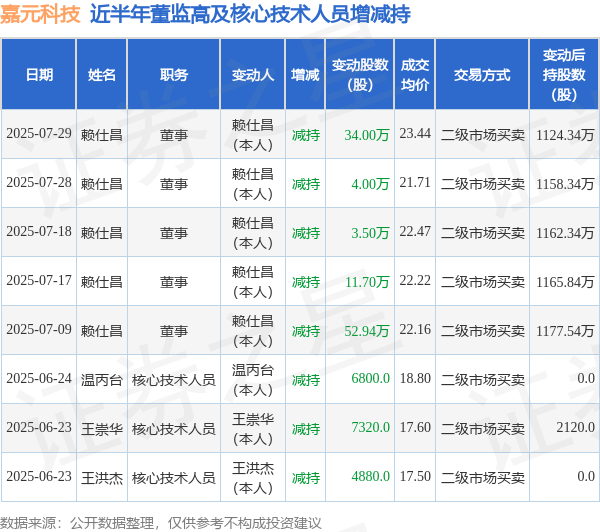Select the 34.00万 changed shares cell
The image size is (600, 532).
(x=360, y=134)
